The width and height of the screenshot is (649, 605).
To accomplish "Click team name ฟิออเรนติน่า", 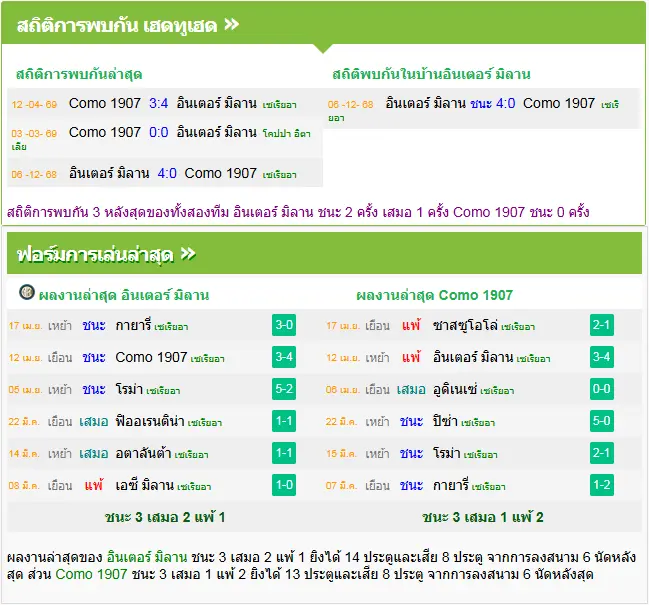I will tap(150, 421).
